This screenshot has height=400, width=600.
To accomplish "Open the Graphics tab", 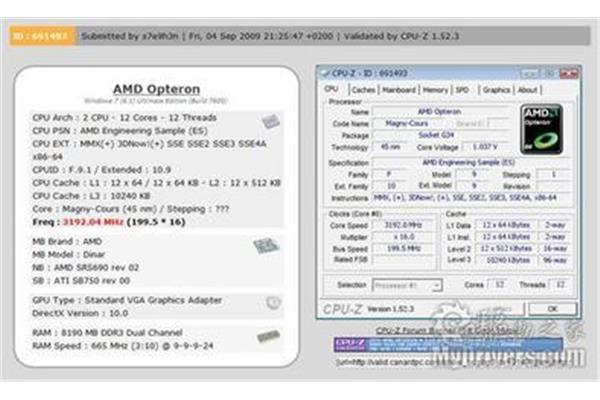I will [x=496, y=90].
